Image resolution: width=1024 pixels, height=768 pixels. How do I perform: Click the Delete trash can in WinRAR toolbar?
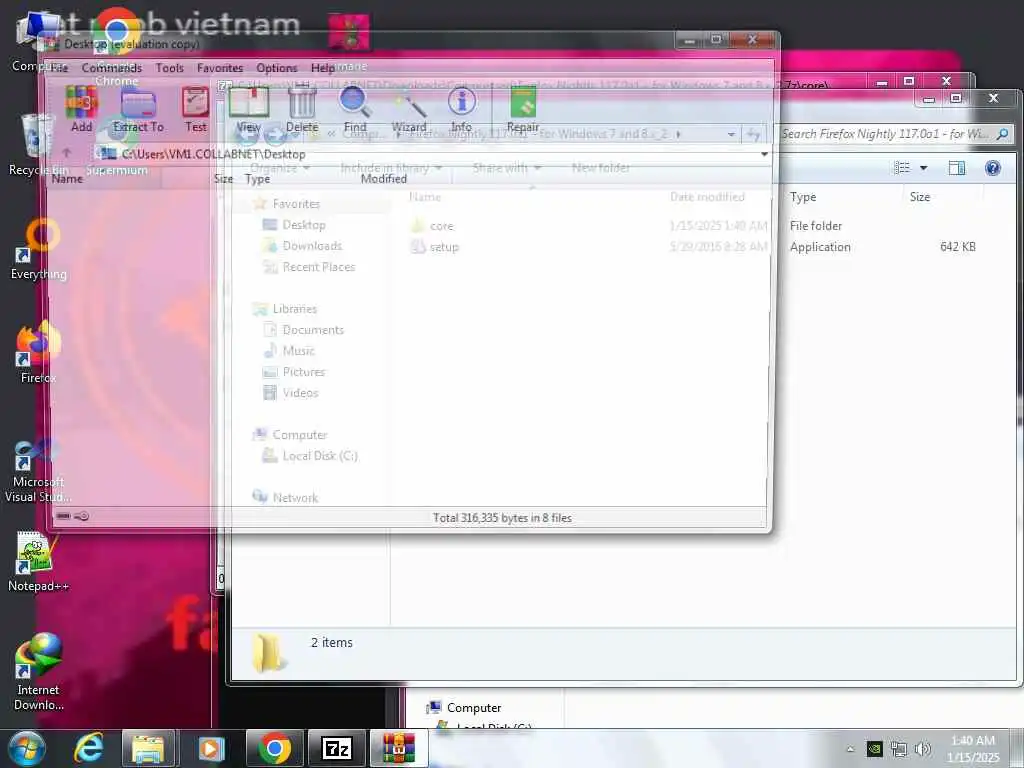[302, 108]
